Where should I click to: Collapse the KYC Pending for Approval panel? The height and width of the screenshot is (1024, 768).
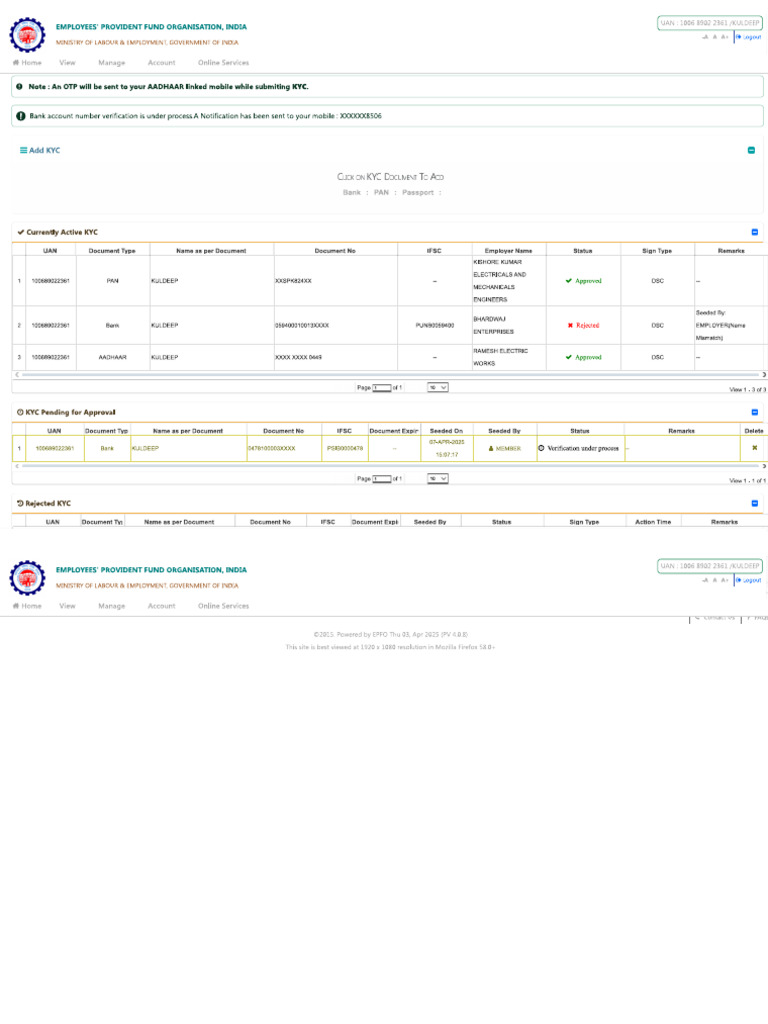[755, 412]
